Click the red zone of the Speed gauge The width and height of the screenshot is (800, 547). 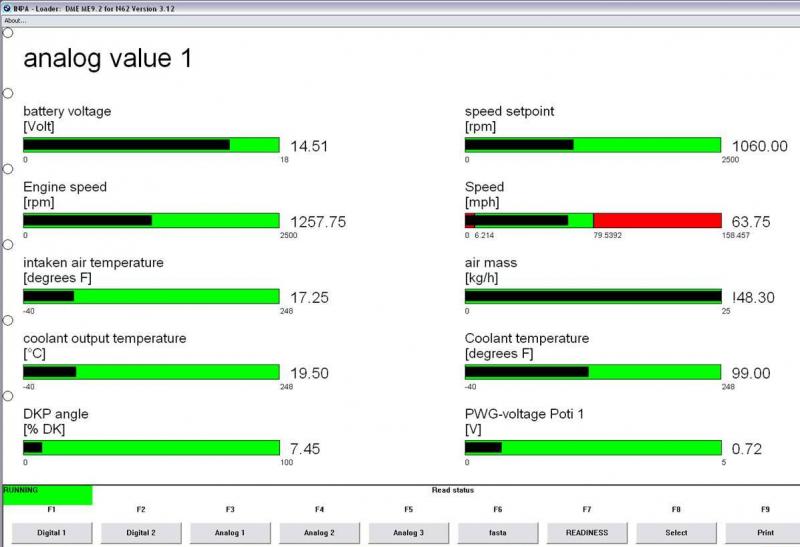[657, 220]
